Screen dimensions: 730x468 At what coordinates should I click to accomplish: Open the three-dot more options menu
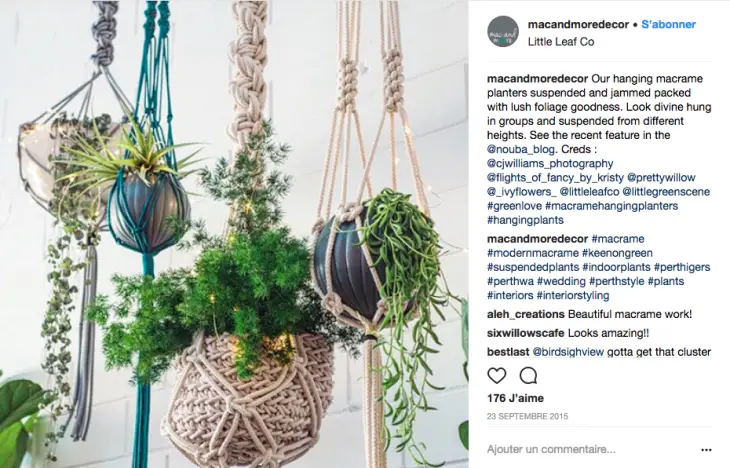(x=706, y=450)
